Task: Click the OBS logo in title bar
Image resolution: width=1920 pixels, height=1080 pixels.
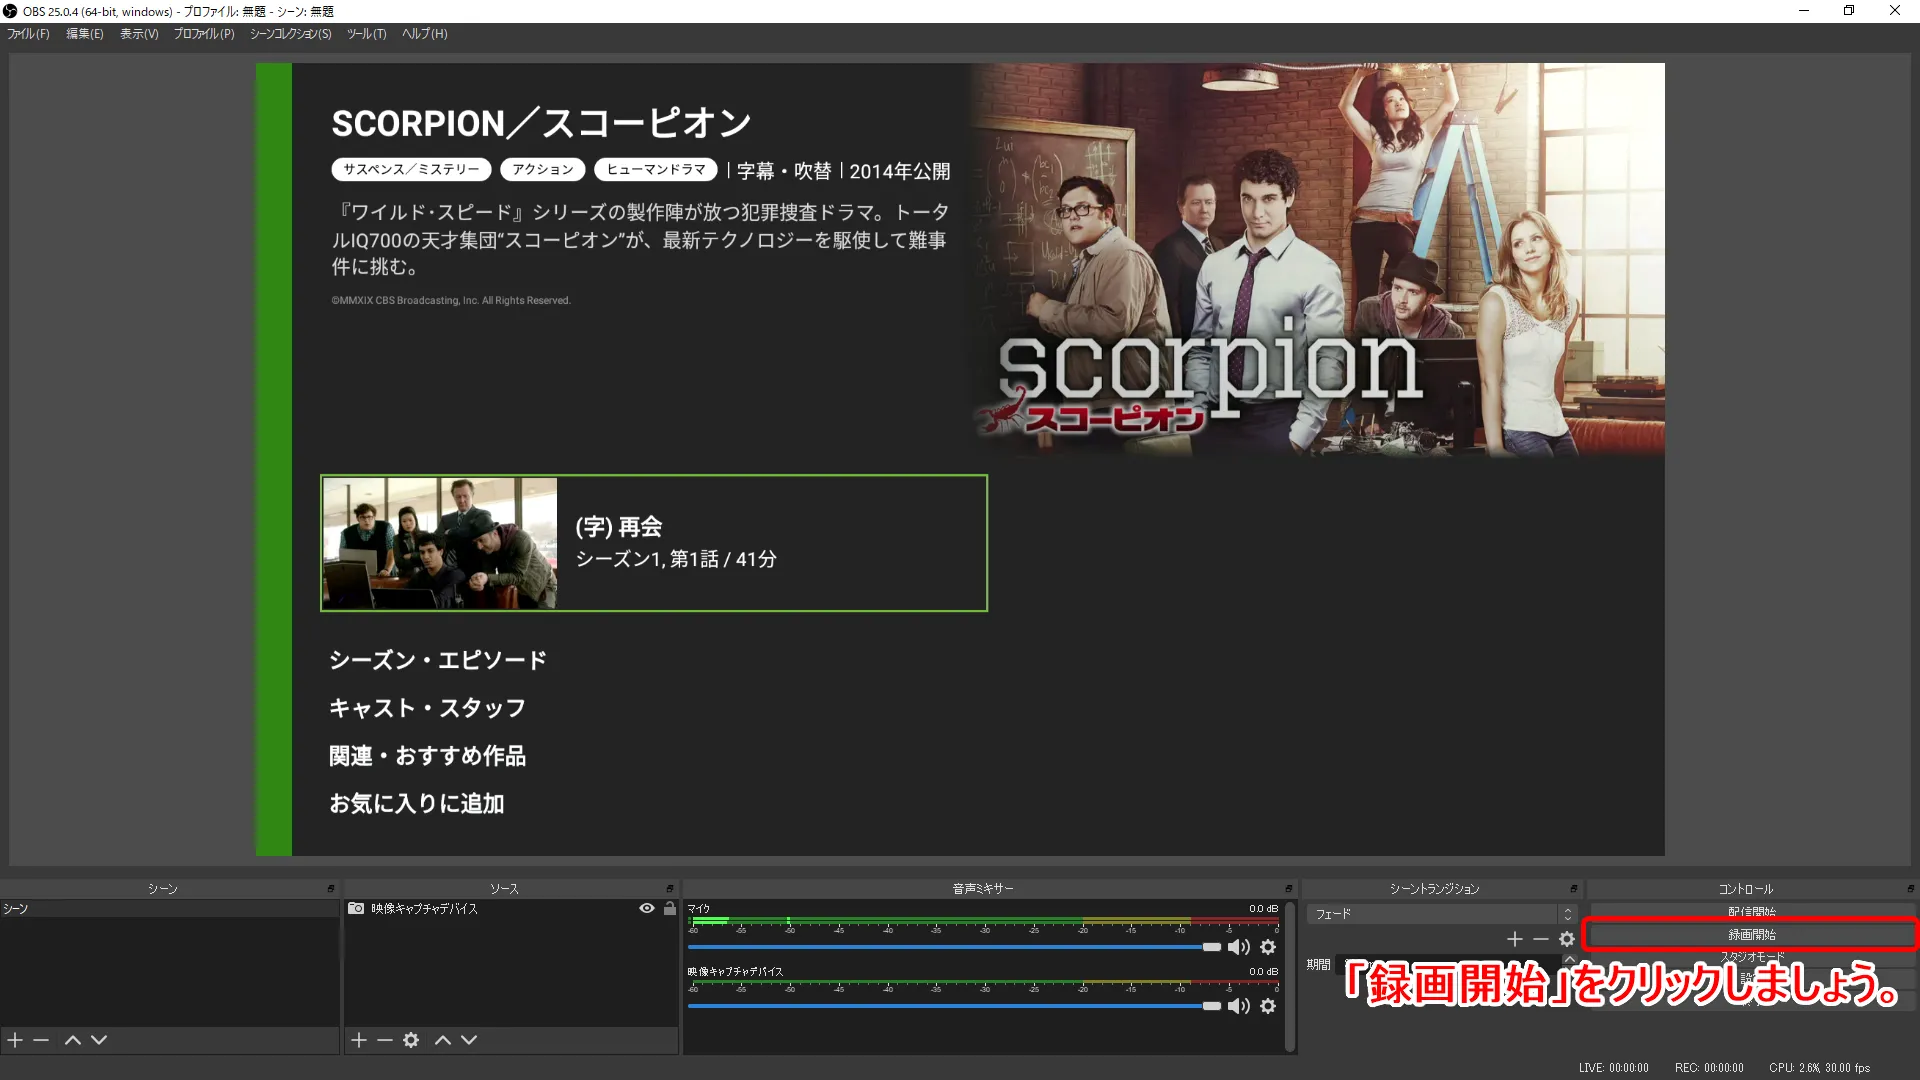Action: [10, 11]
